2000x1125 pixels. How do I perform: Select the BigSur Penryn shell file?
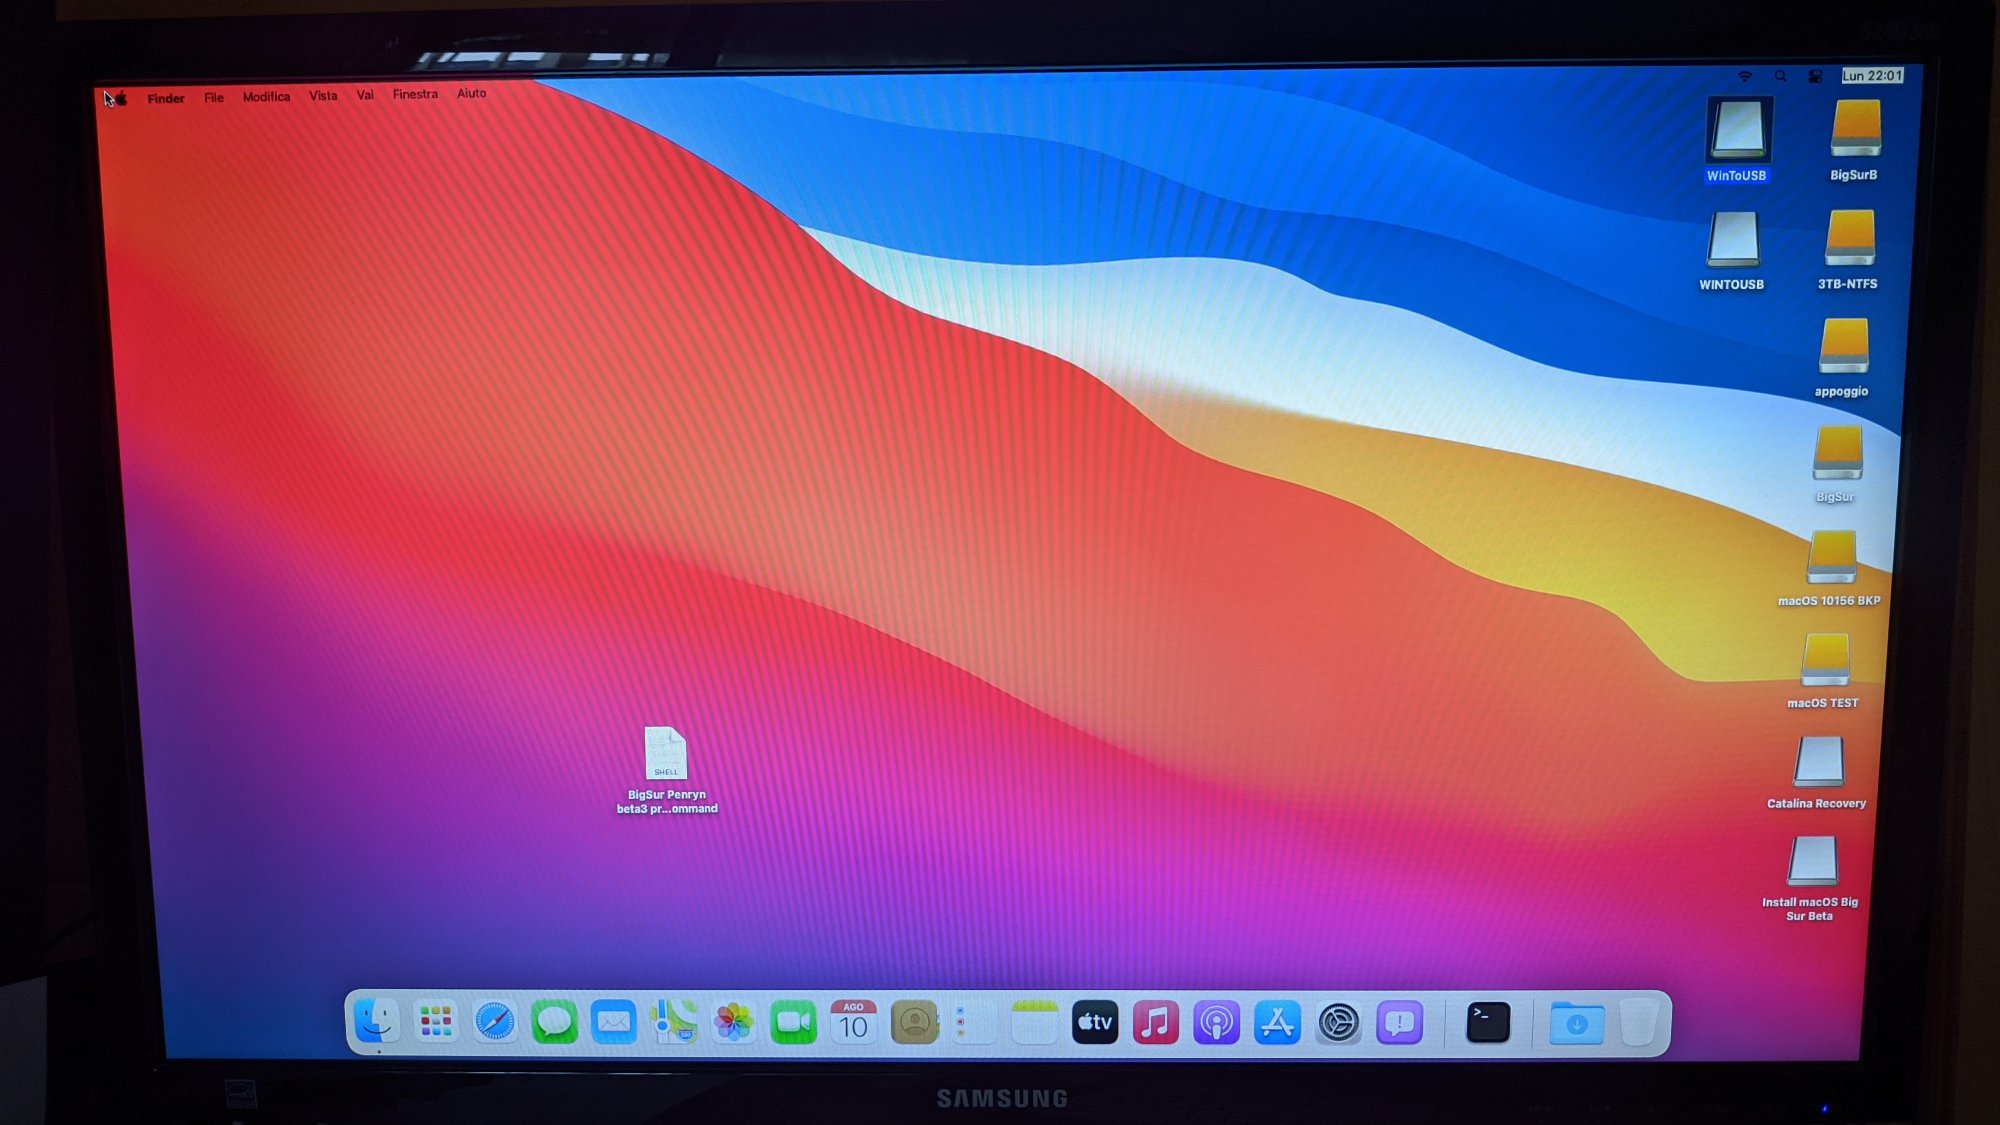(x=666, y=754)
